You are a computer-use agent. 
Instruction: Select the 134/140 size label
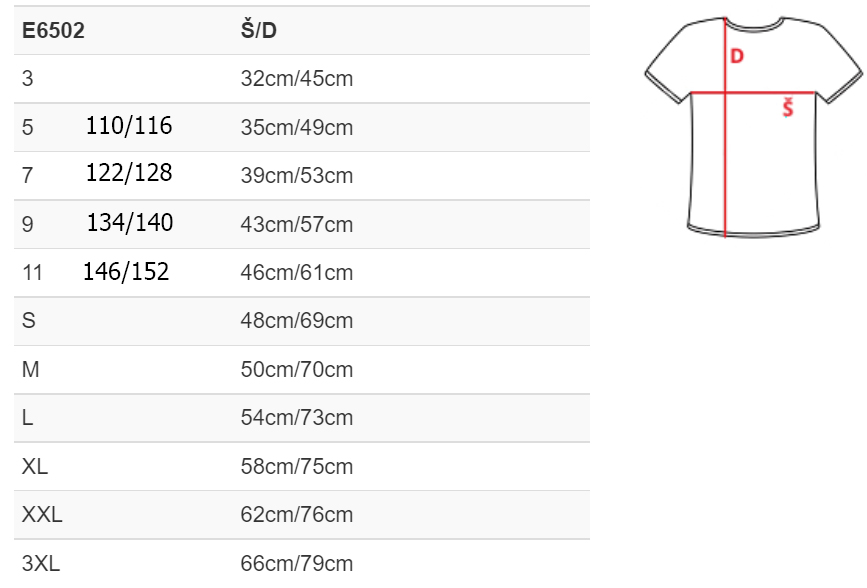(x=129, y=222)
